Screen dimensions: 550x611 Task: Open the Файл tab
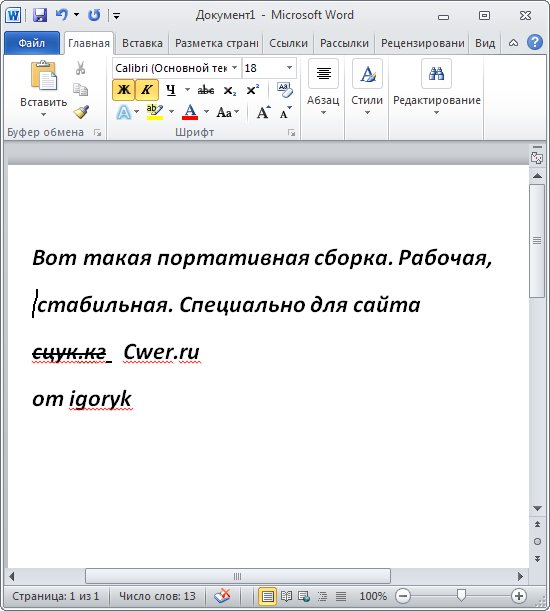click(32, 43)
